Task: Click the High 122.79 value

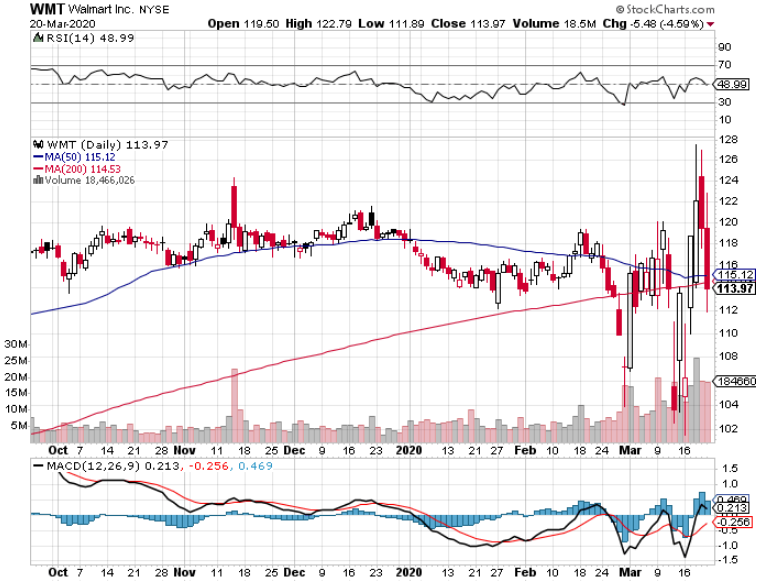Action: coord(318,24)
